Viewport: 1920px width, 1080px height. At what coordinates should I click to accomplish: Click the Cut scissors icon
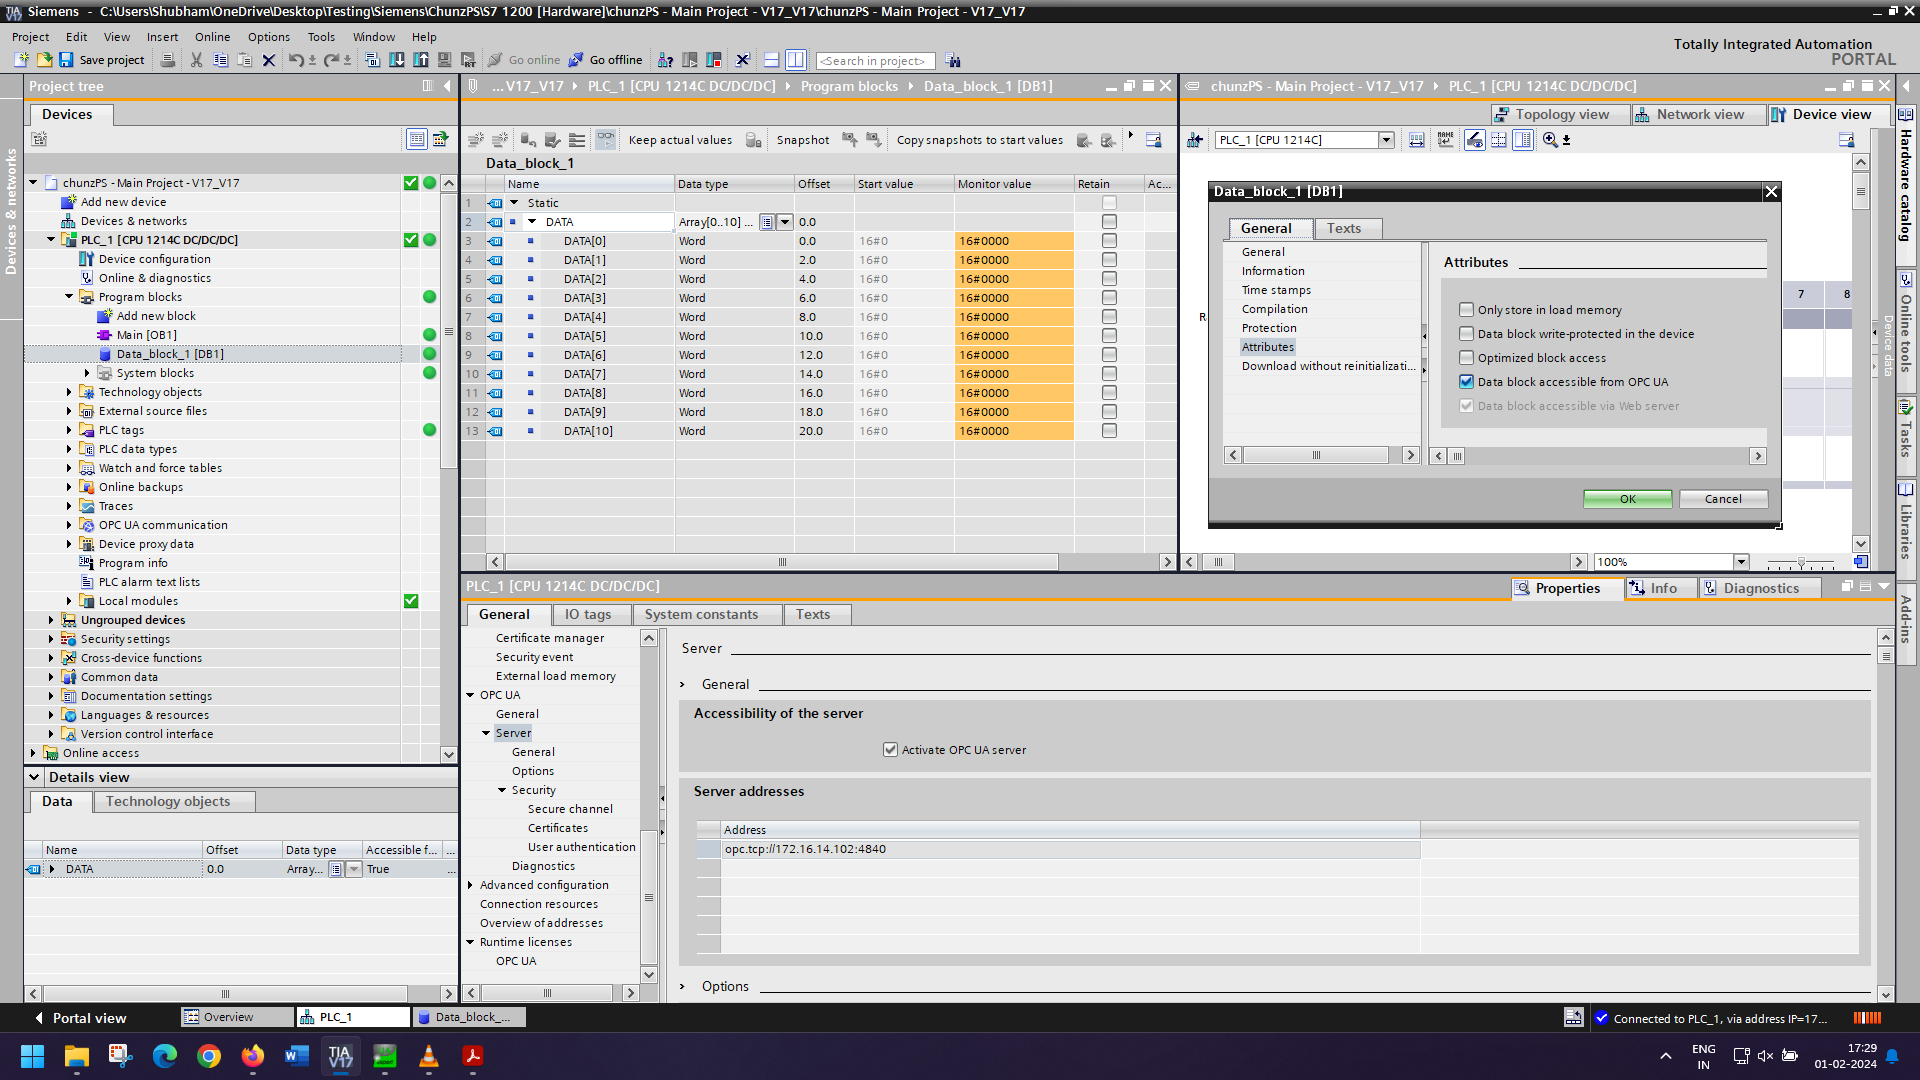point(196,60)
